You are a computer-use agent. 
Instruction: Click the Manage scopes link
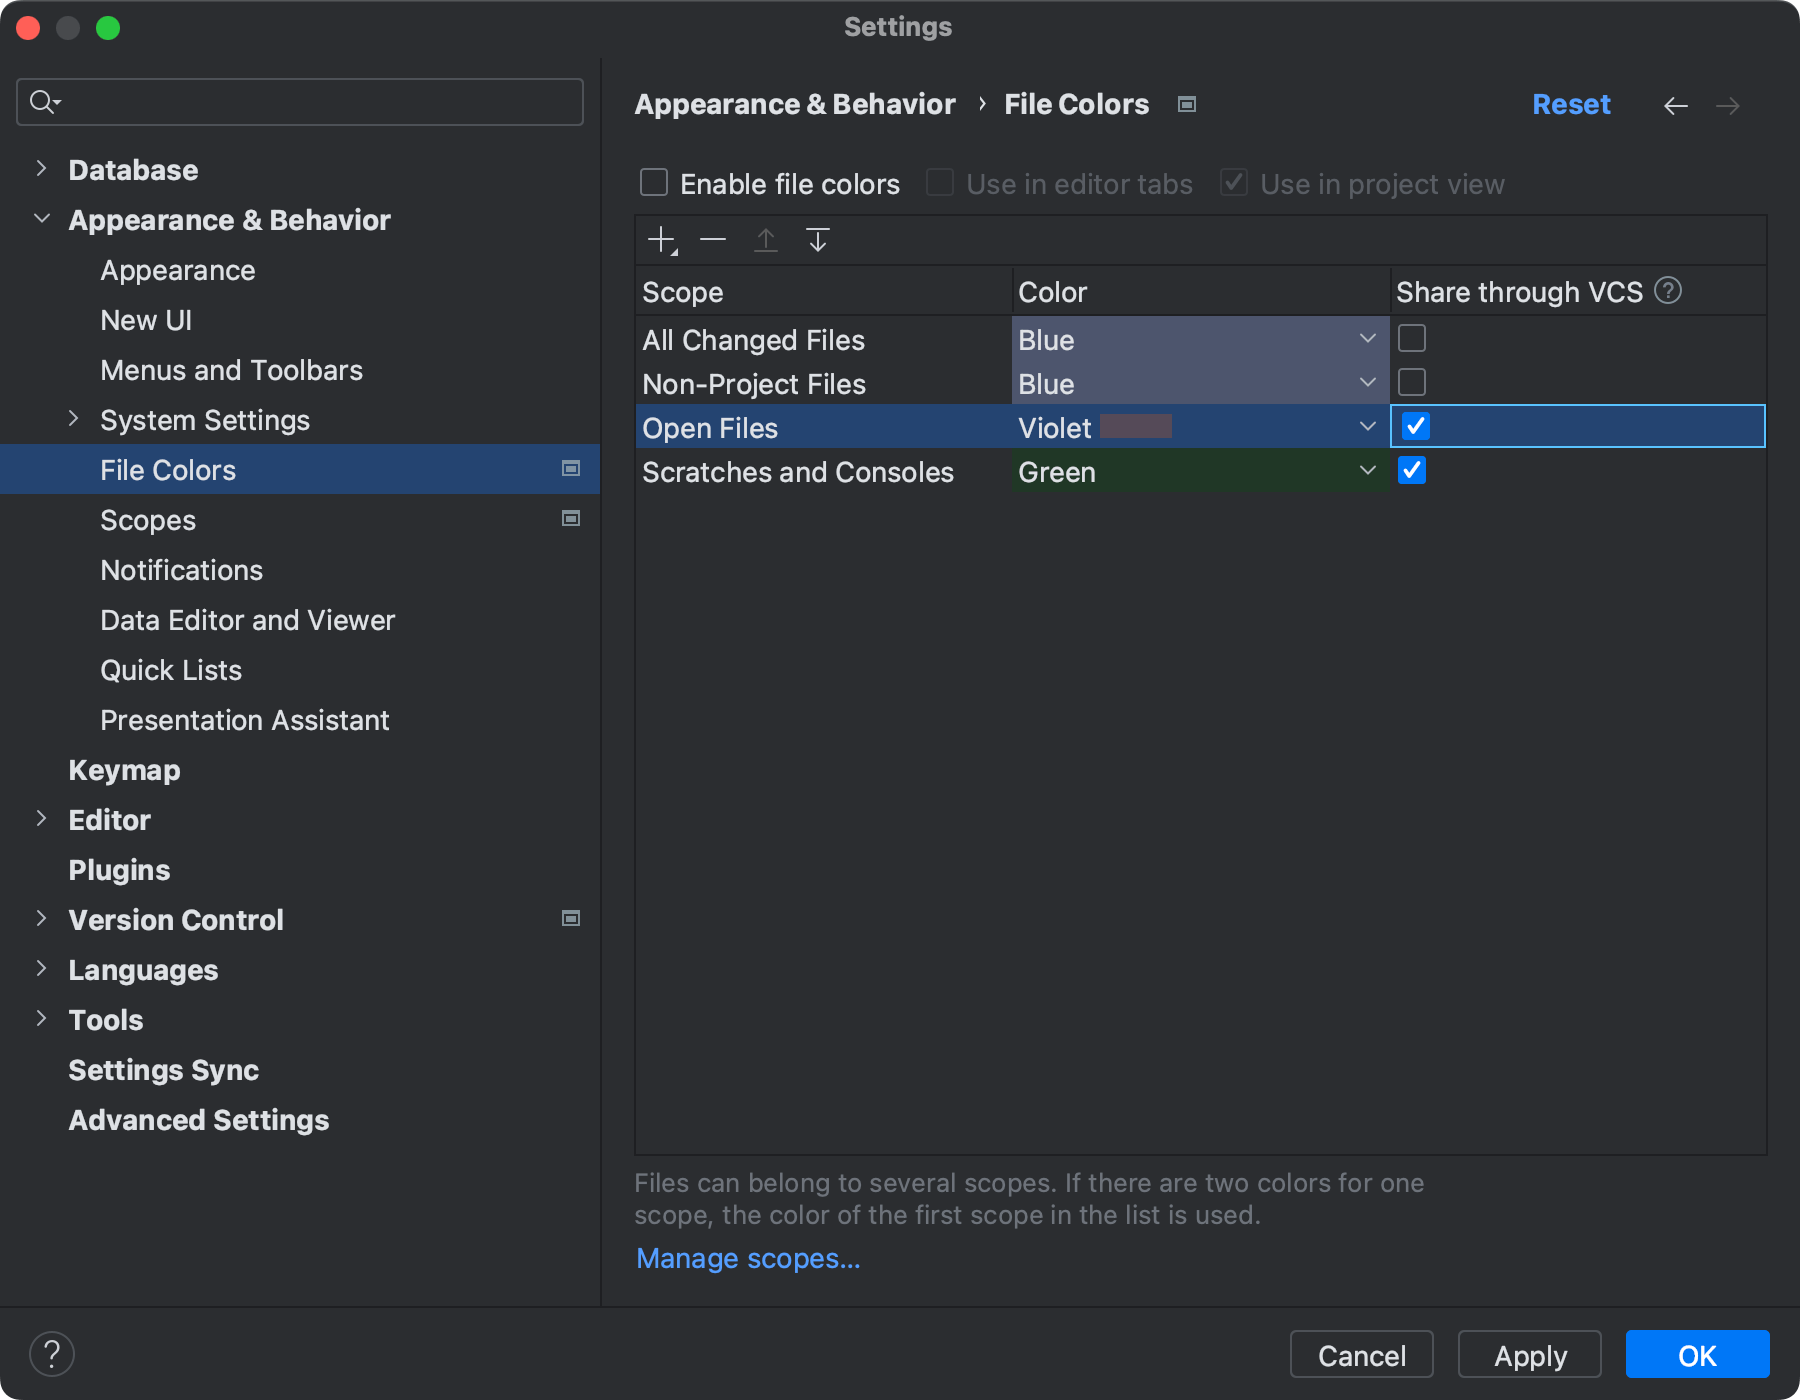[747, 1257]
